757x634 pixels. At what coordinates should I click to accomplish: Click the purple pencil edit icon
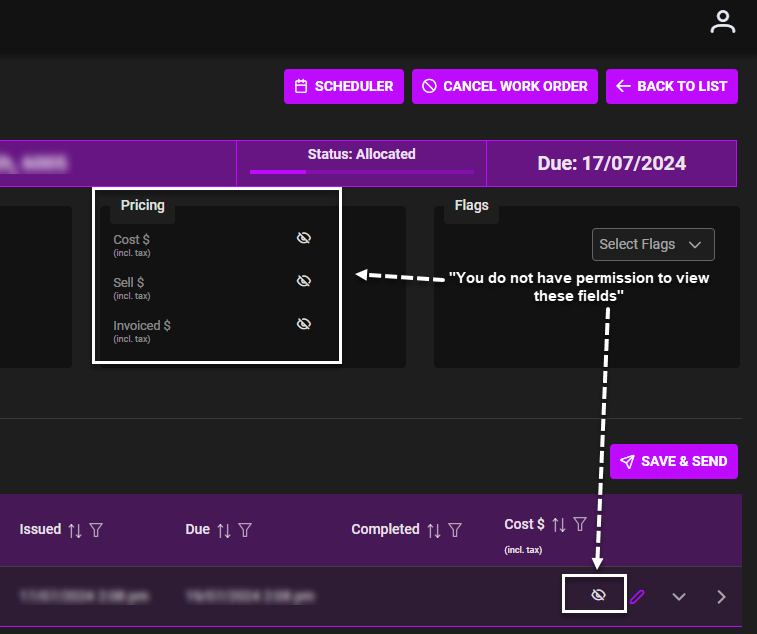coord(637,597)
